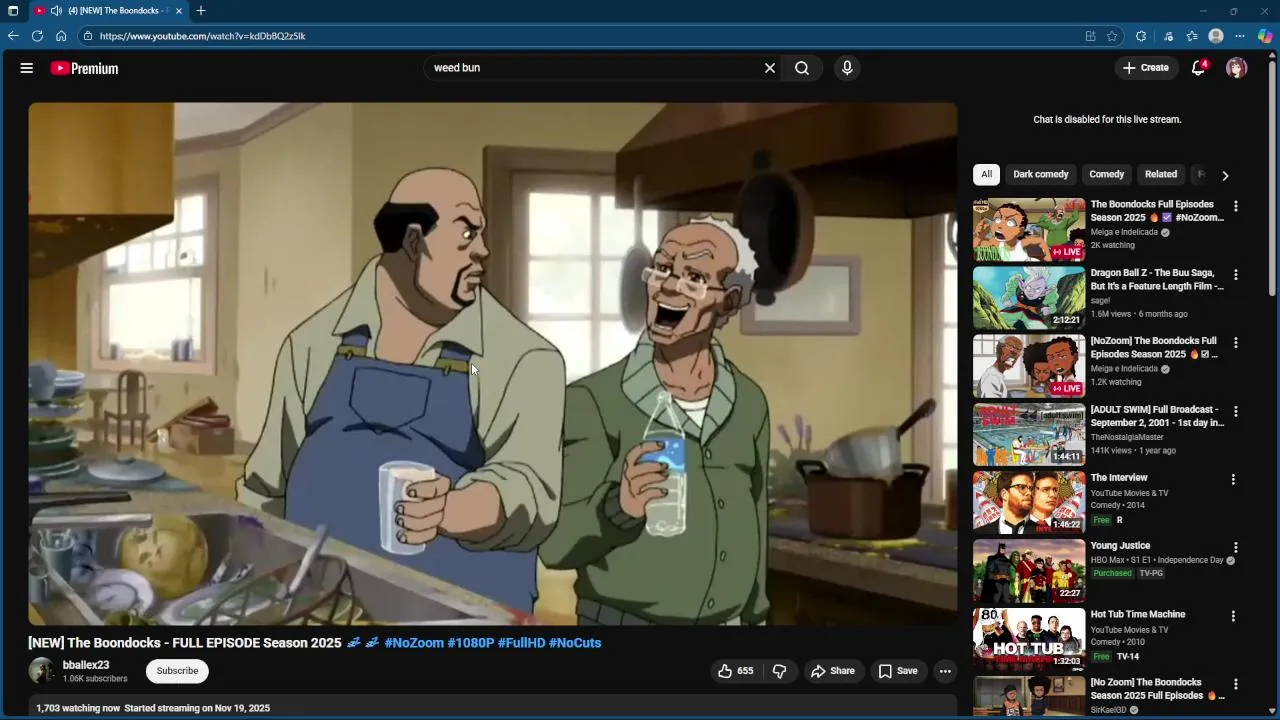Click hashtag #NoCuts in video title

[575, 643]
